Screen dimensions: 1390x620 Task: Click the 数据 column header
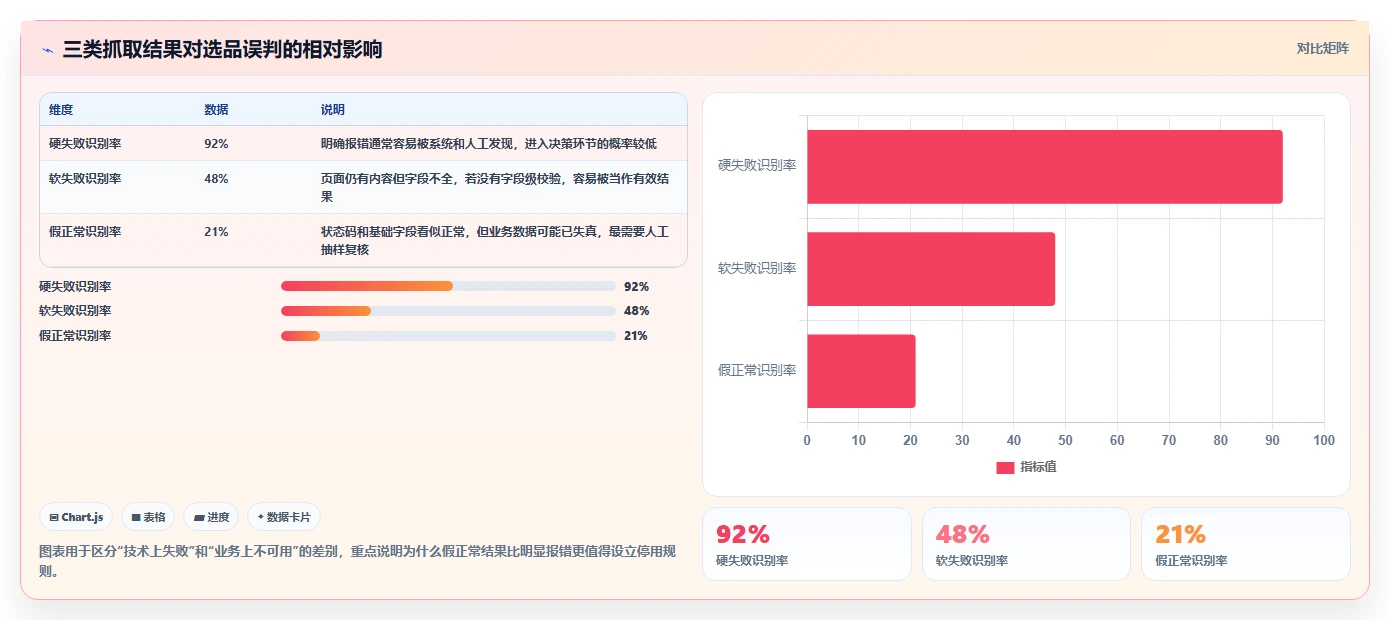click(x=216, y=110)
